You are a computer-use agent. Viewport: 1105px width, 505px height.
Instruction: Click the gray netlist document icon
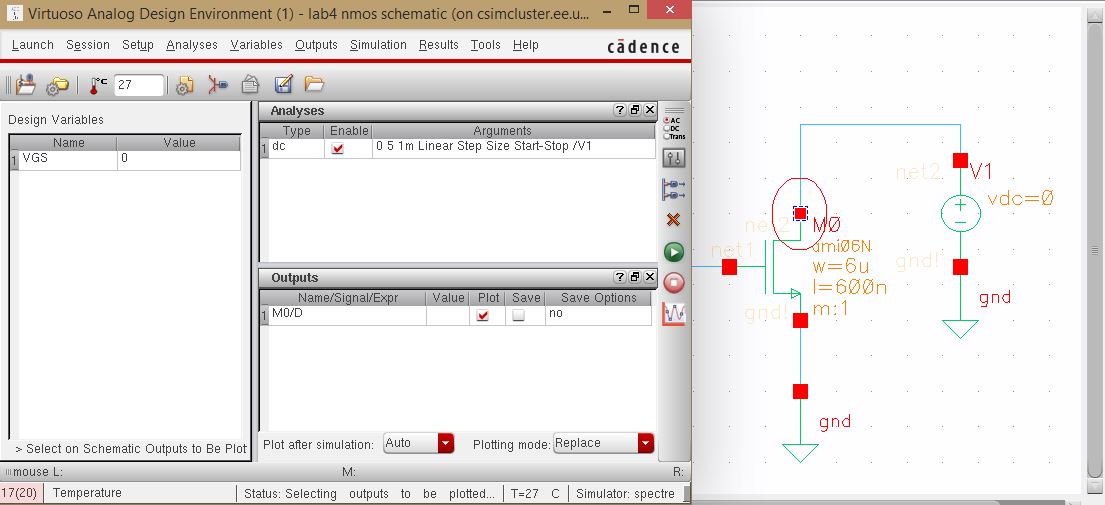[x=250, y=85]
